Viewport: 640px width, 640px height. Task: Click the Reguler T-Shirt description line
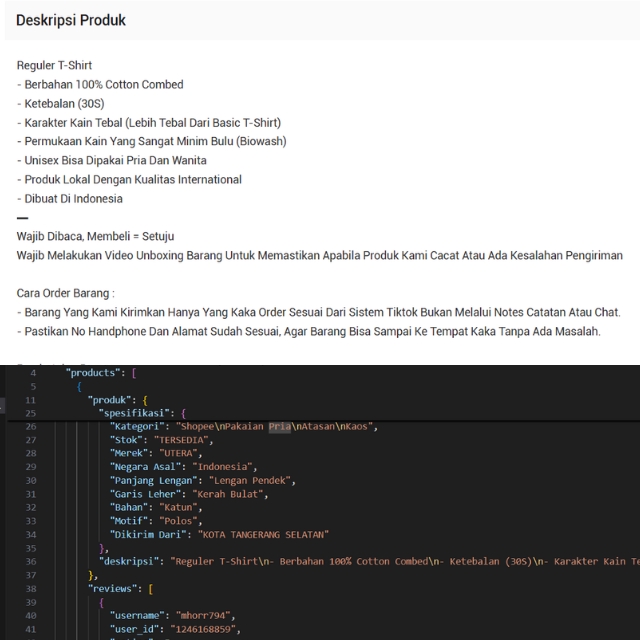(54, 66)
